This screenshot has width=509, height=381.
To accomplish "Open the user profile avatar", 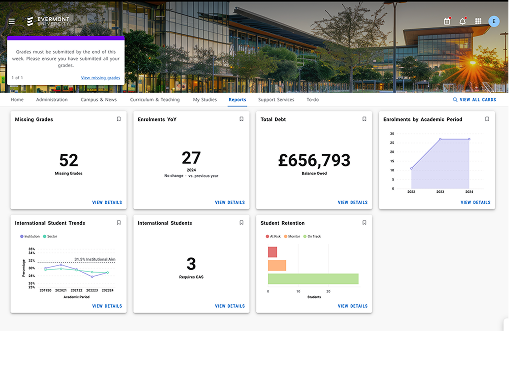I will tap(494, 21).
